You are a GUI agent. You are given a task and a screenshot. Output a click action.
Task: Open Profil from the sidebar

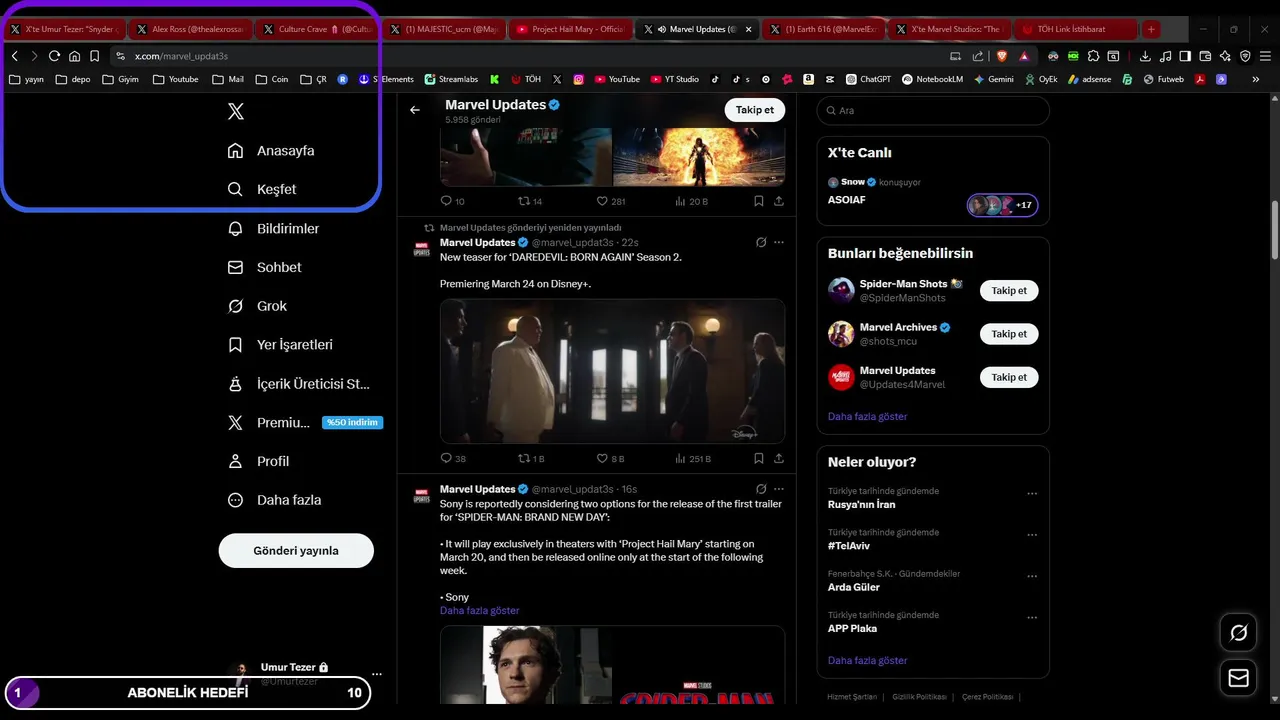click(x=259, y=461)
